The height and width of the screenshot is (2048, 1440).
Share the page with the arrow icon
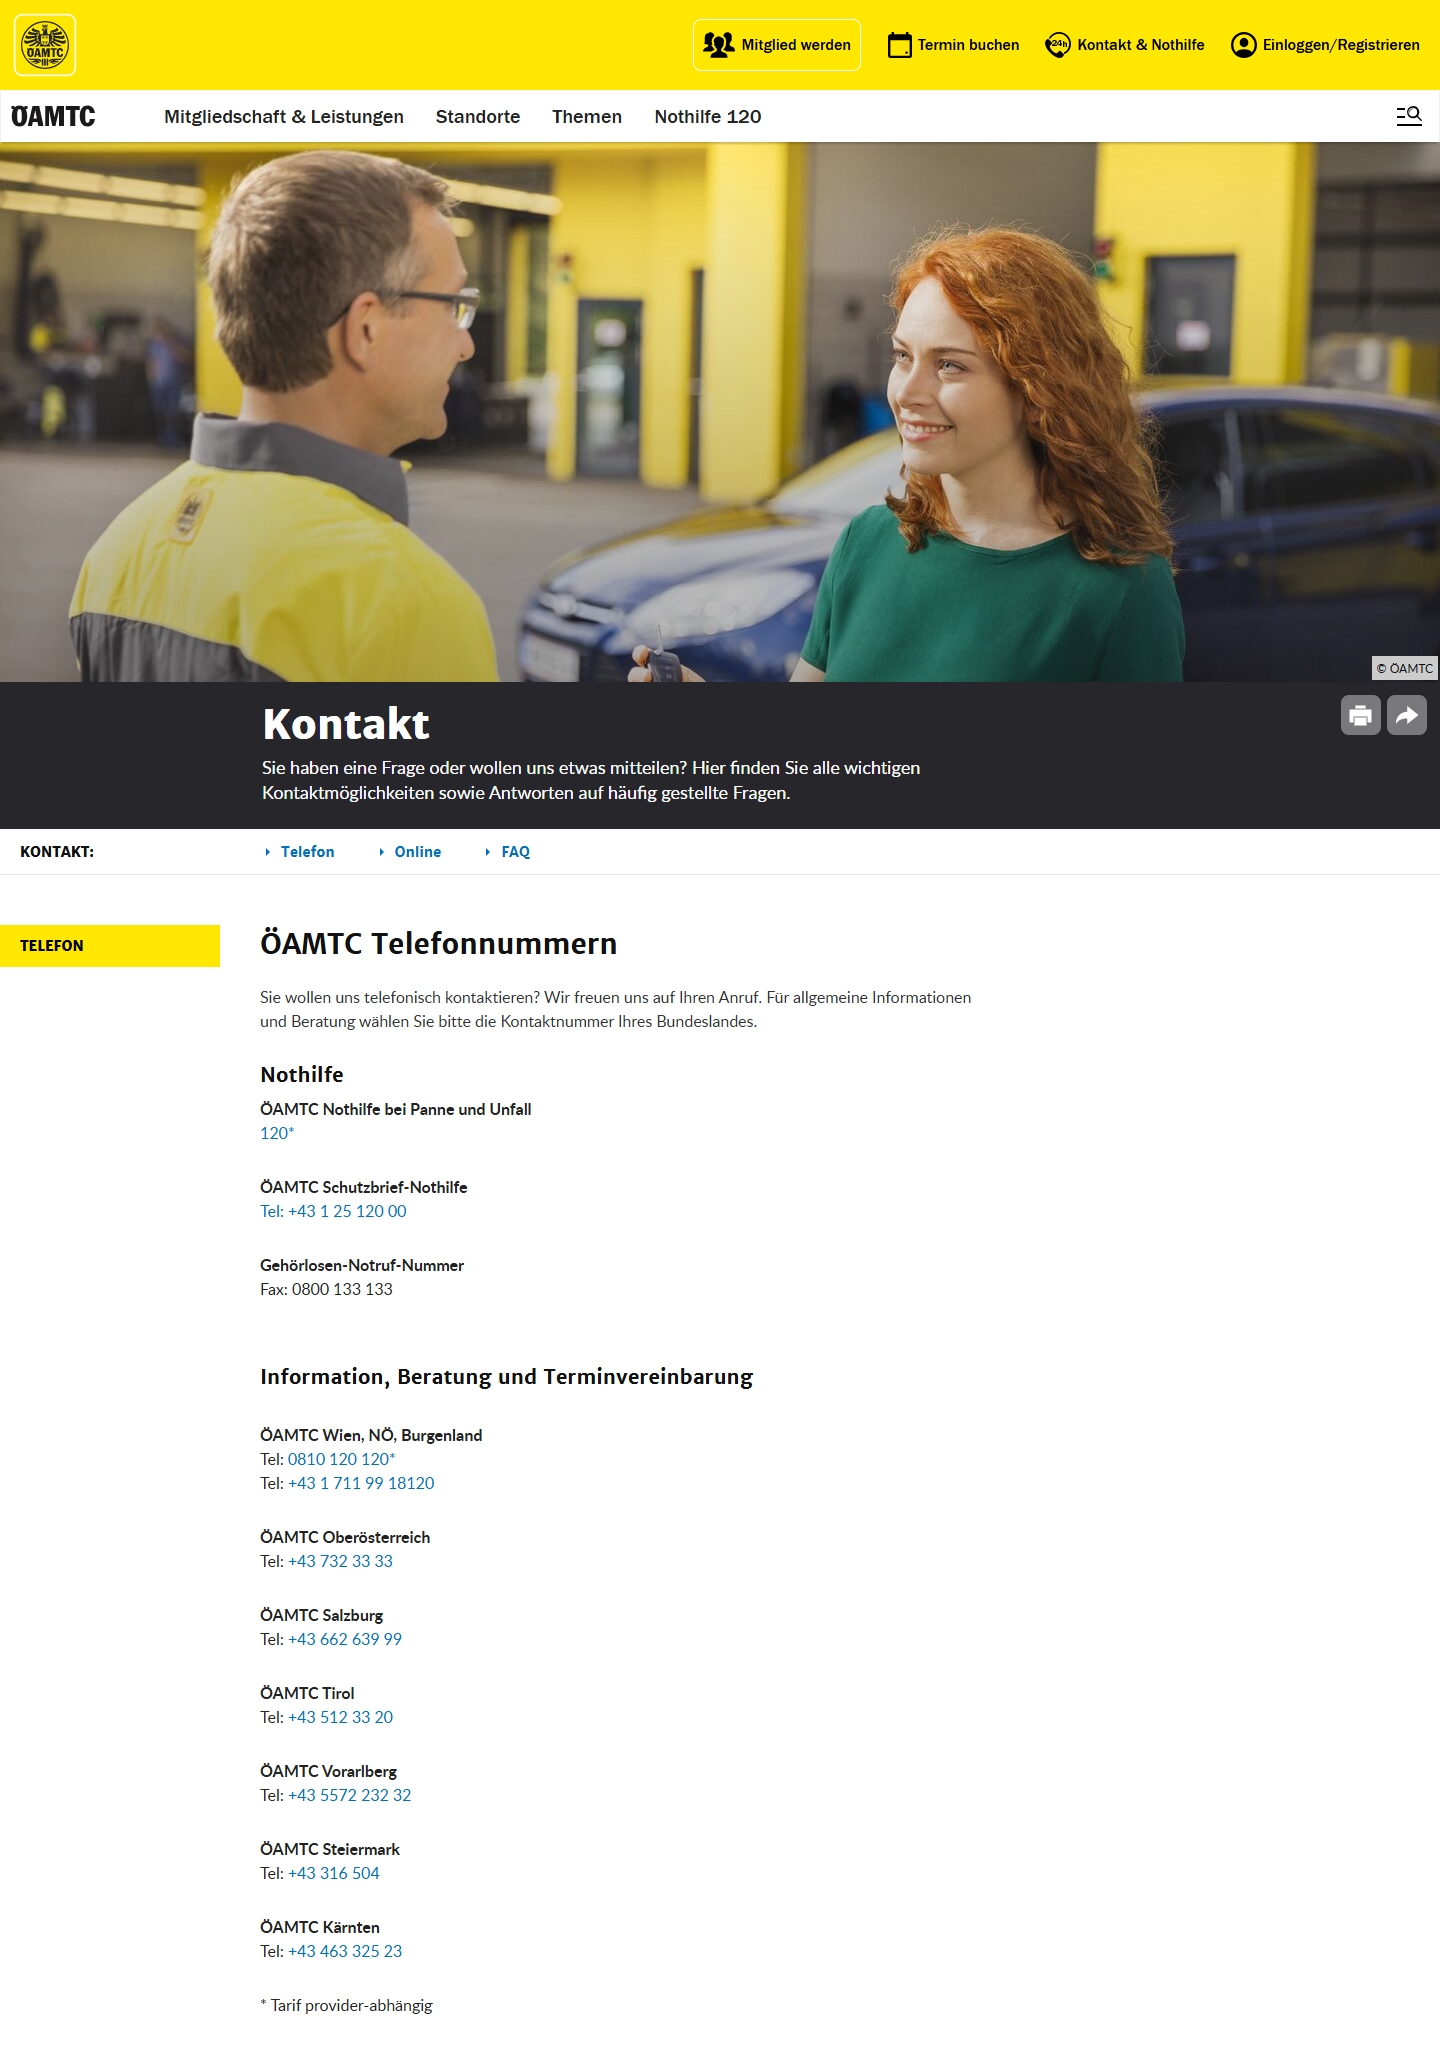pos(1407,715)
